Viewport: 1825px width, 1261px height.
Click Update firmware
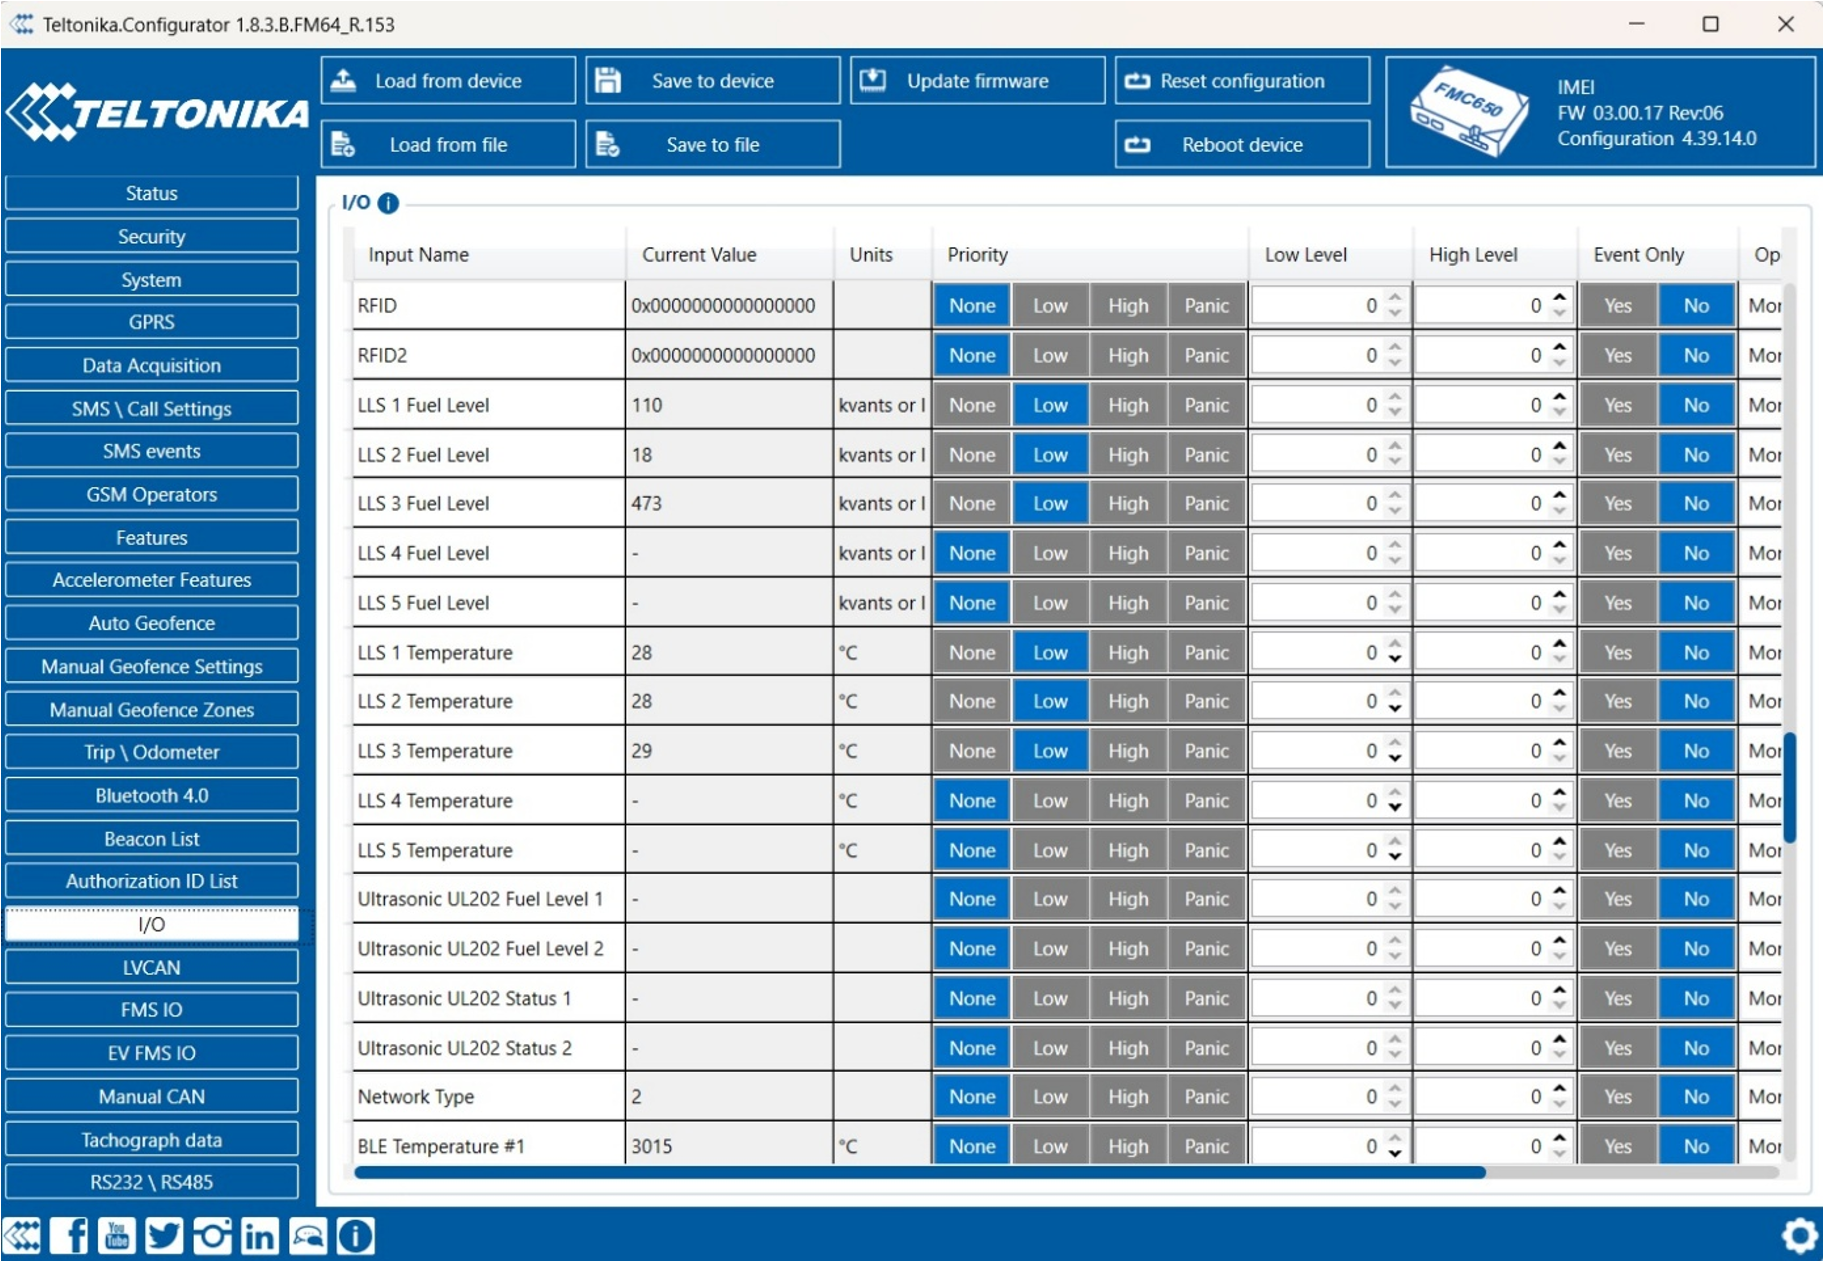[977, 81]
